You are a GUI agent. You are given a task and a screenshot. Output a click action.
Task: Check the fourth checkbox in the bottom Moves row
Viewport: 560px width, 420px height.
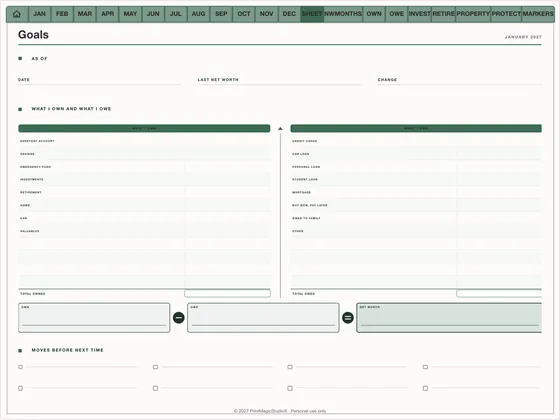coord(425,388)
